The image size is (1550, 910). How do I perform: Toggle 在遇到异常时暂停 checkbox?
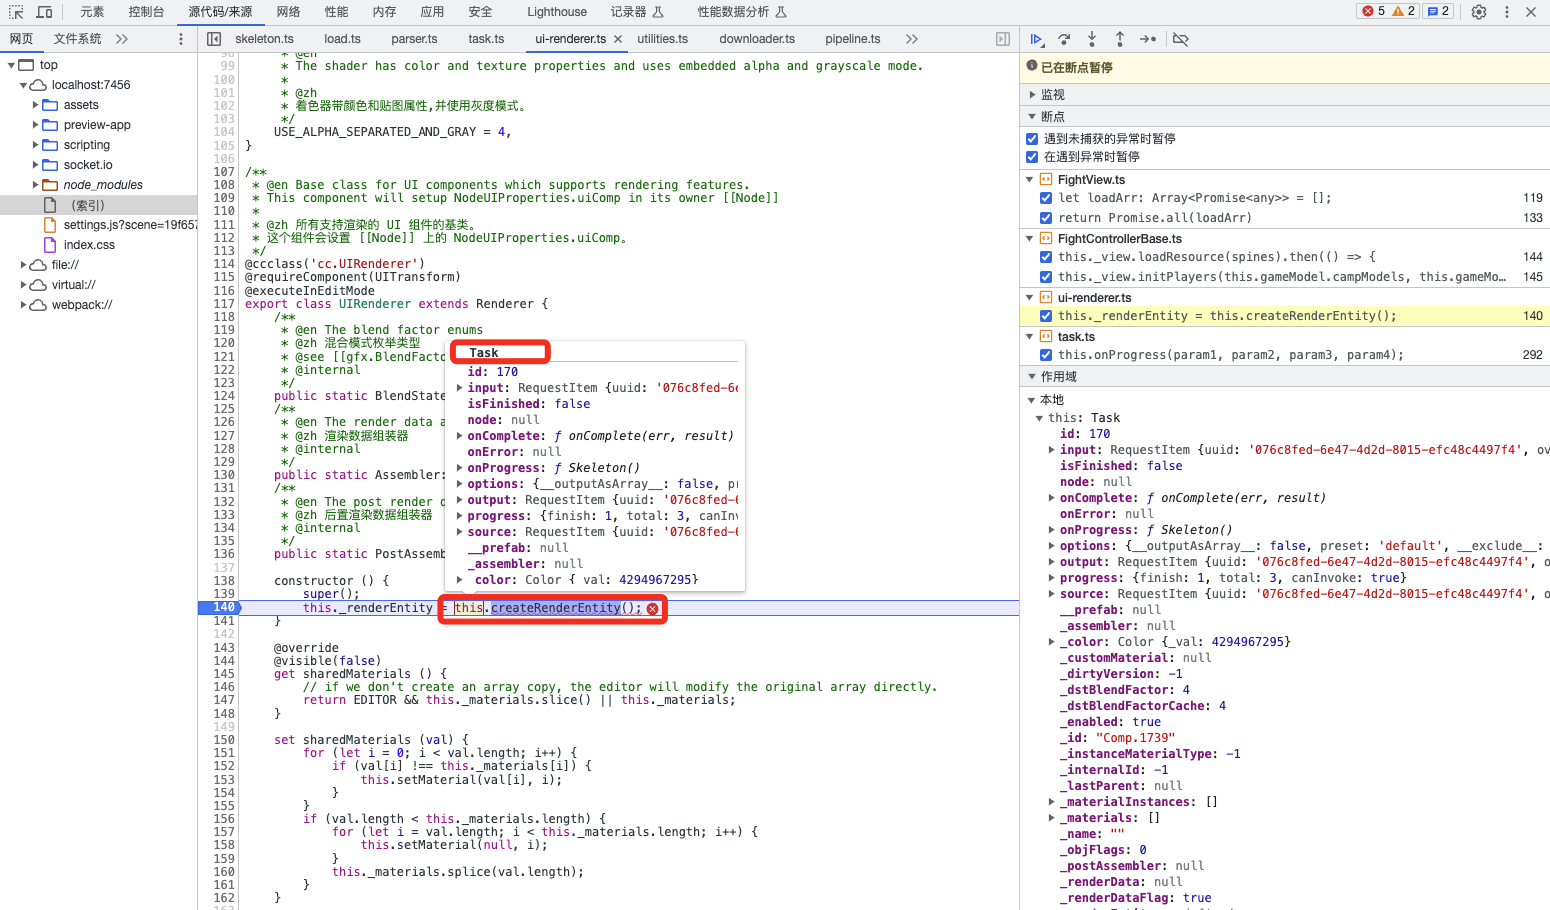pyautogui.click(x=1032, y=157)
